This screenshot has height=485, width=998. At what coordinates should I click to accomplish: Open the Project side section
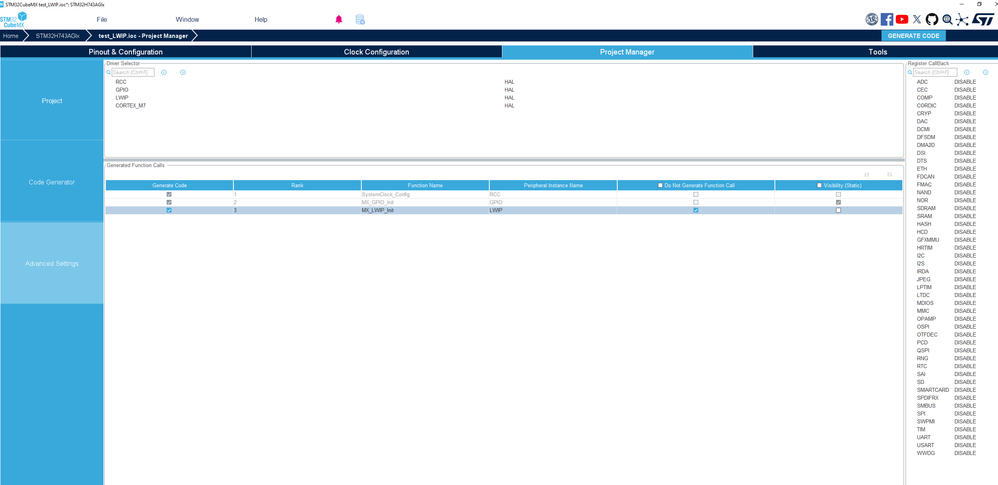[52, 101]
